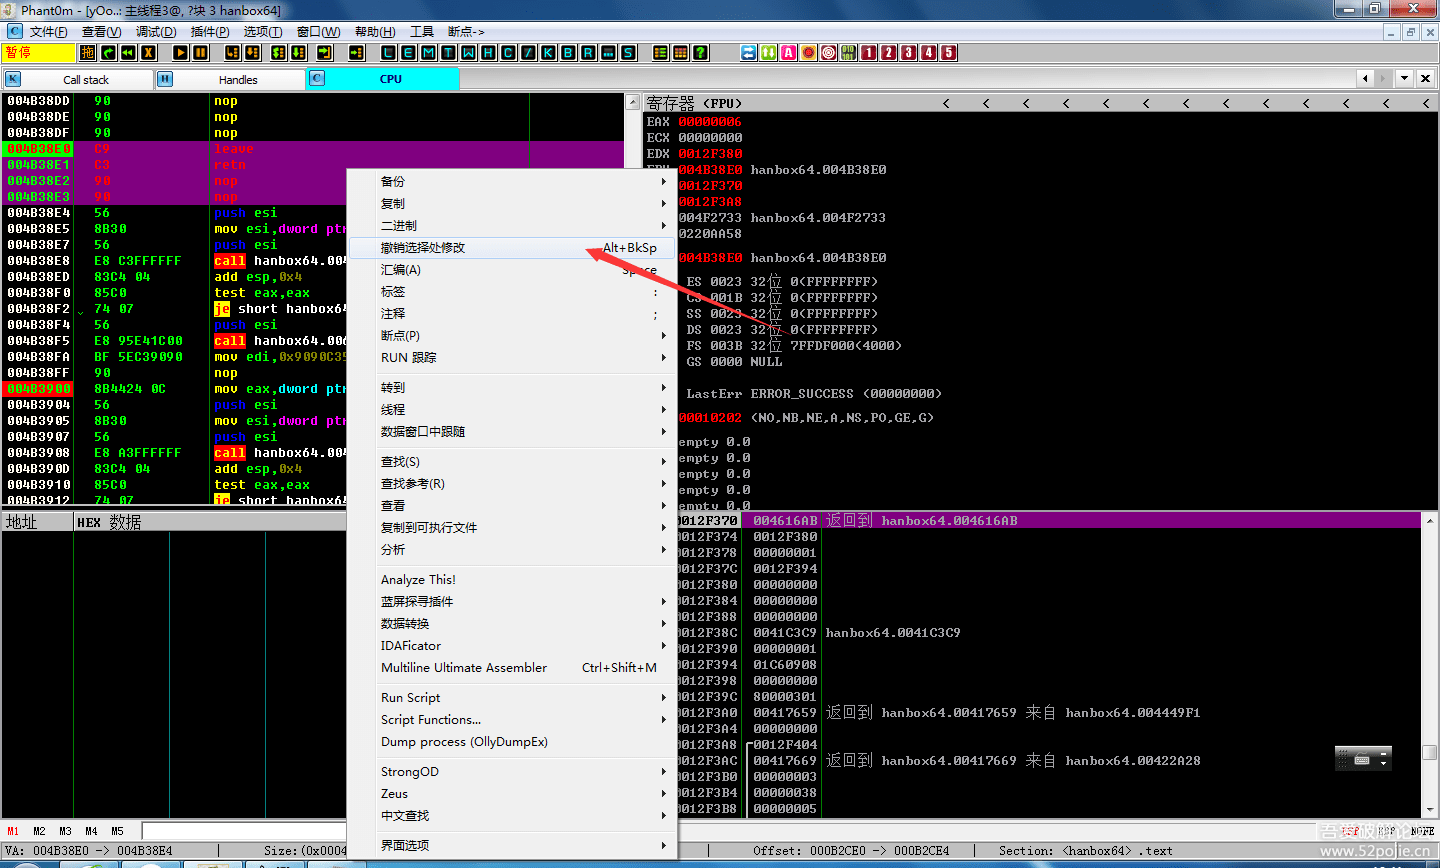This screenshot has width=1440, height=868.
Task: Open CPU window with C toolbar icon
Action: (x=508, y=53)
